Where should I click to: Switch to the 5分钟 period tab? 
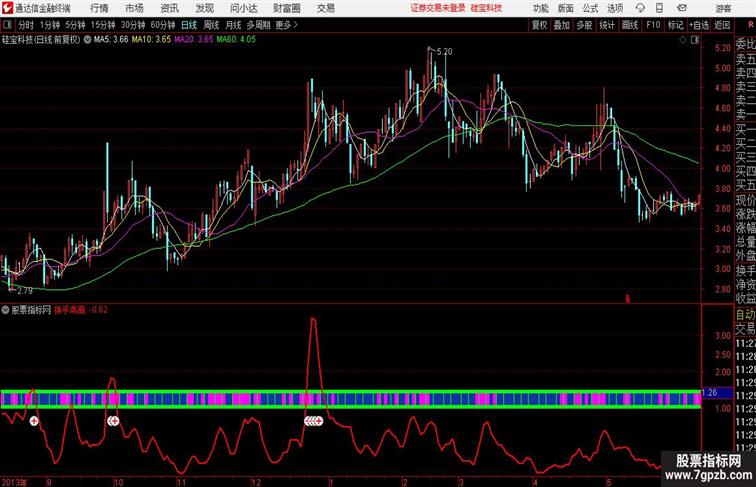pyautogui.click(x=75, y=25)
